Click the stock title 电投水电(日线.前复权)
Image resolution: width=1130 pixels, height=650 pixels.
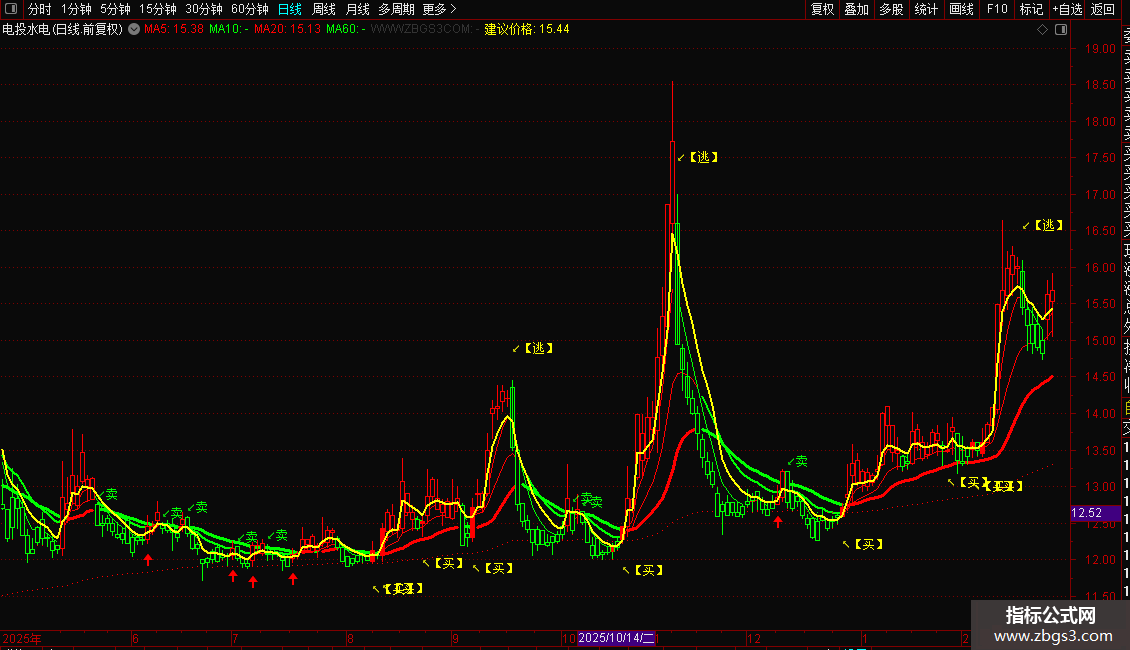click(x=63, y=30)
